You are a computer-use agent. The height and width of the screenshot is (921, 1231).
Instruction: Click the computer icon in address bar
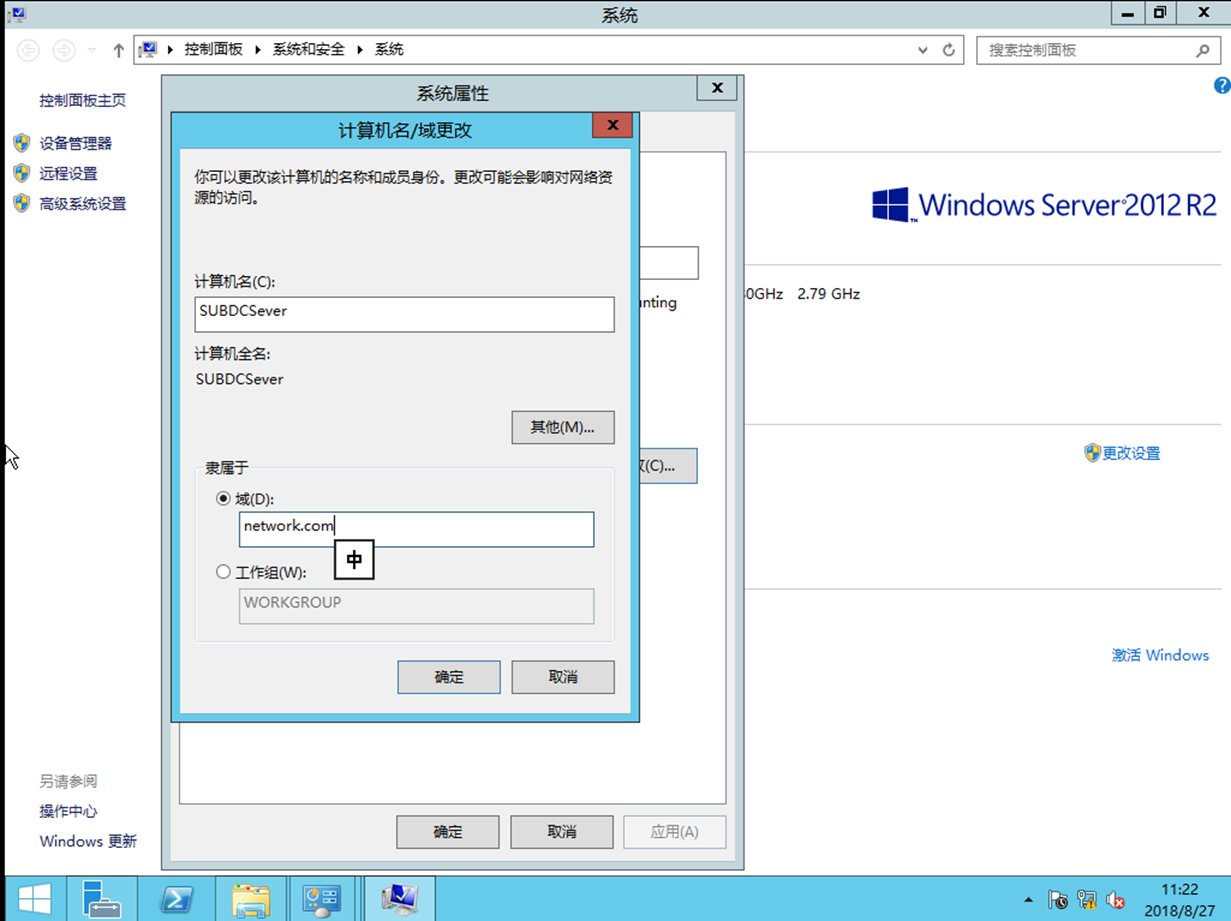149,49
